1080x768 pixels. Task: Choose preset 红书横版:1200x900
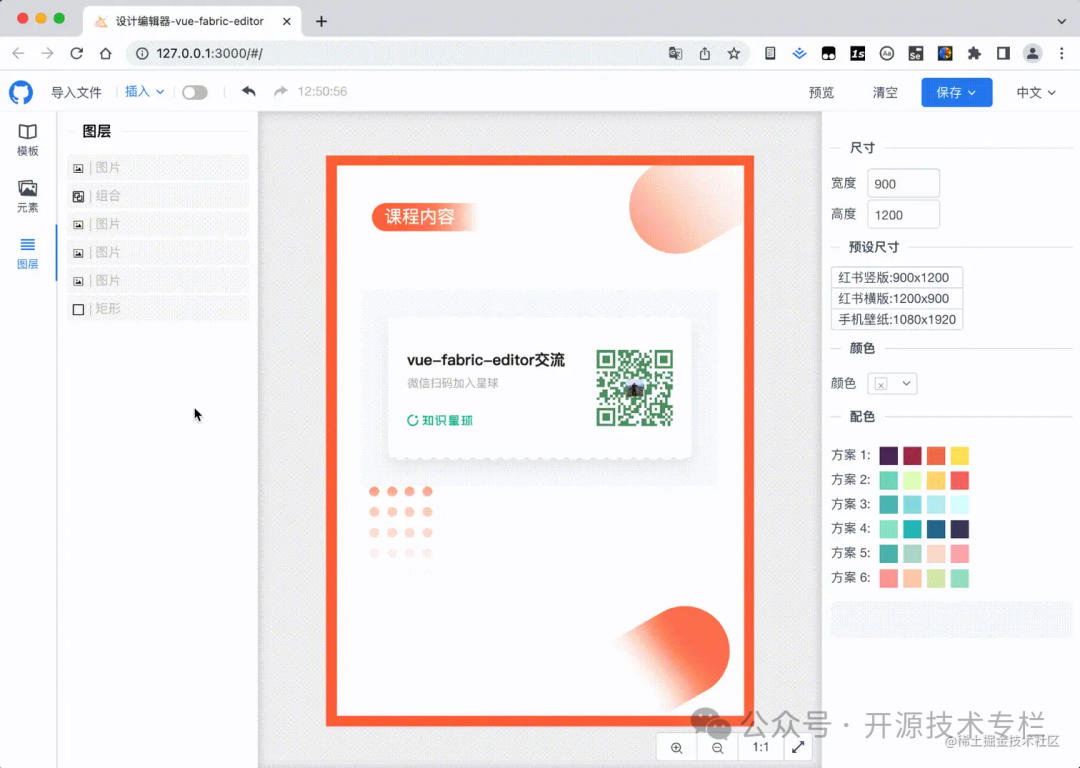(x=896, y=298)
